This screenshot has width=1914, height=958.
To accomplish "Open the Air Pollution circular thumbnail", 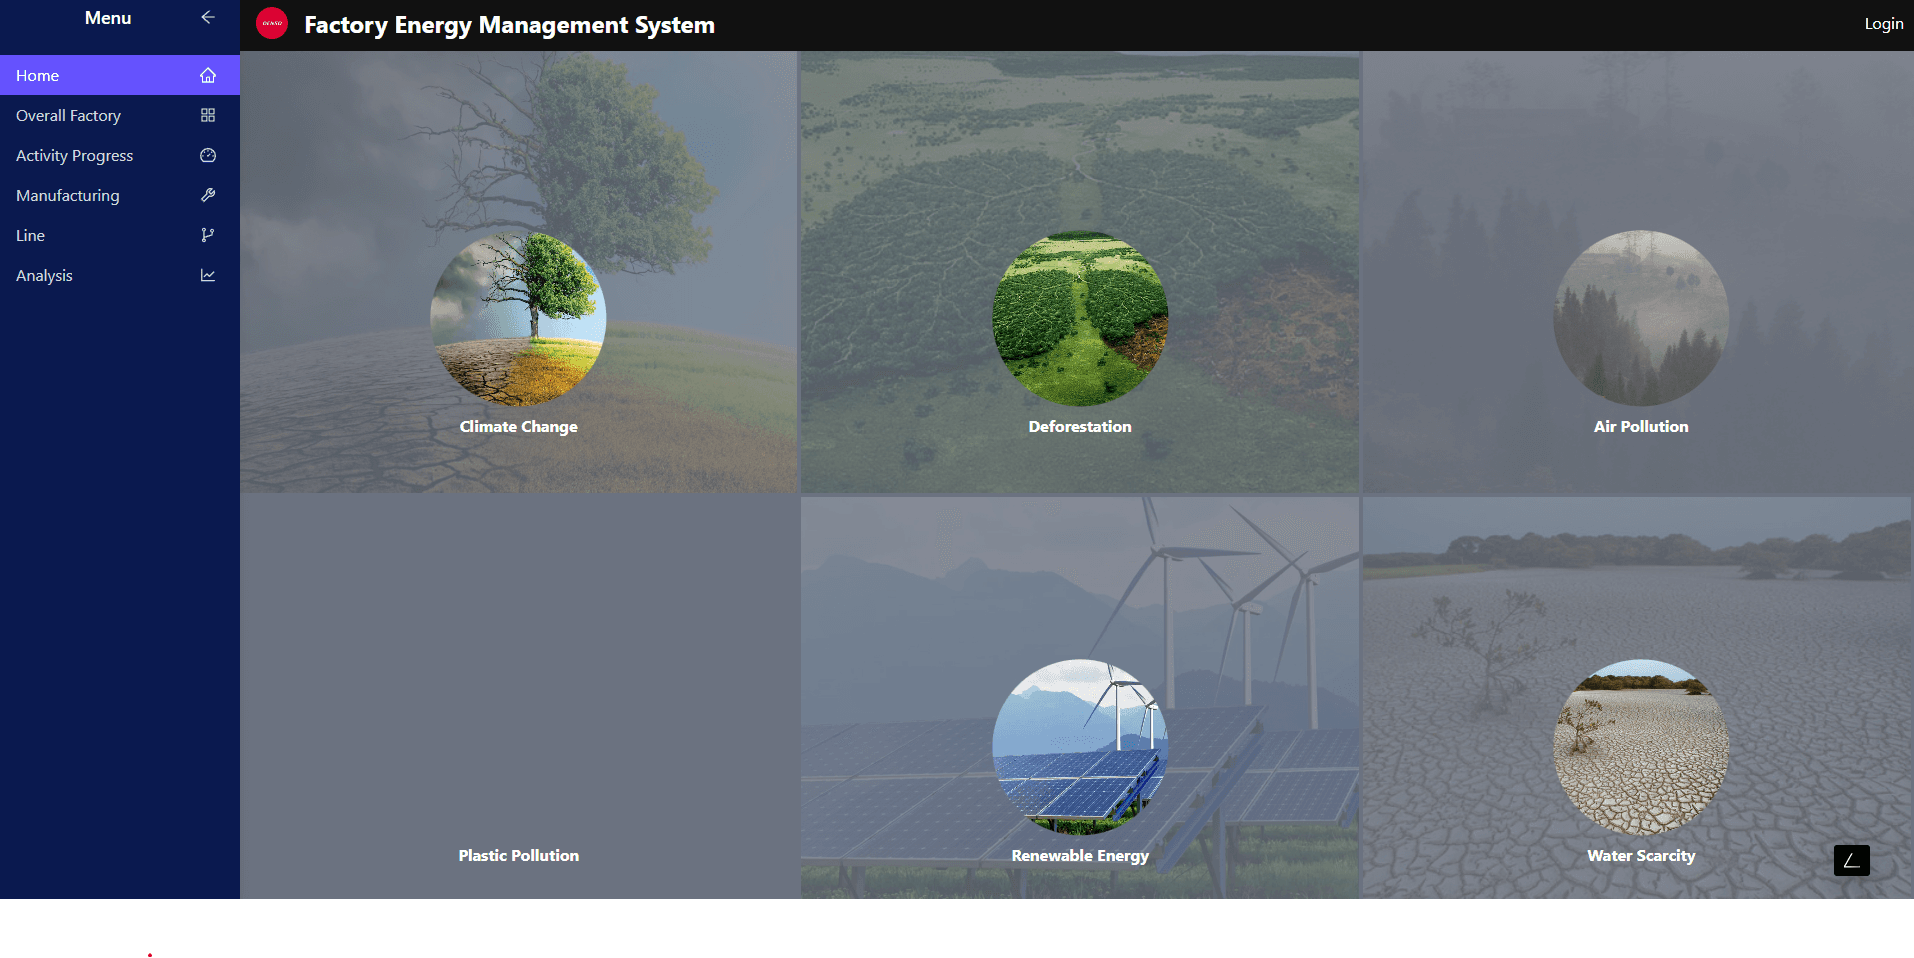I will pos(1641,318).
